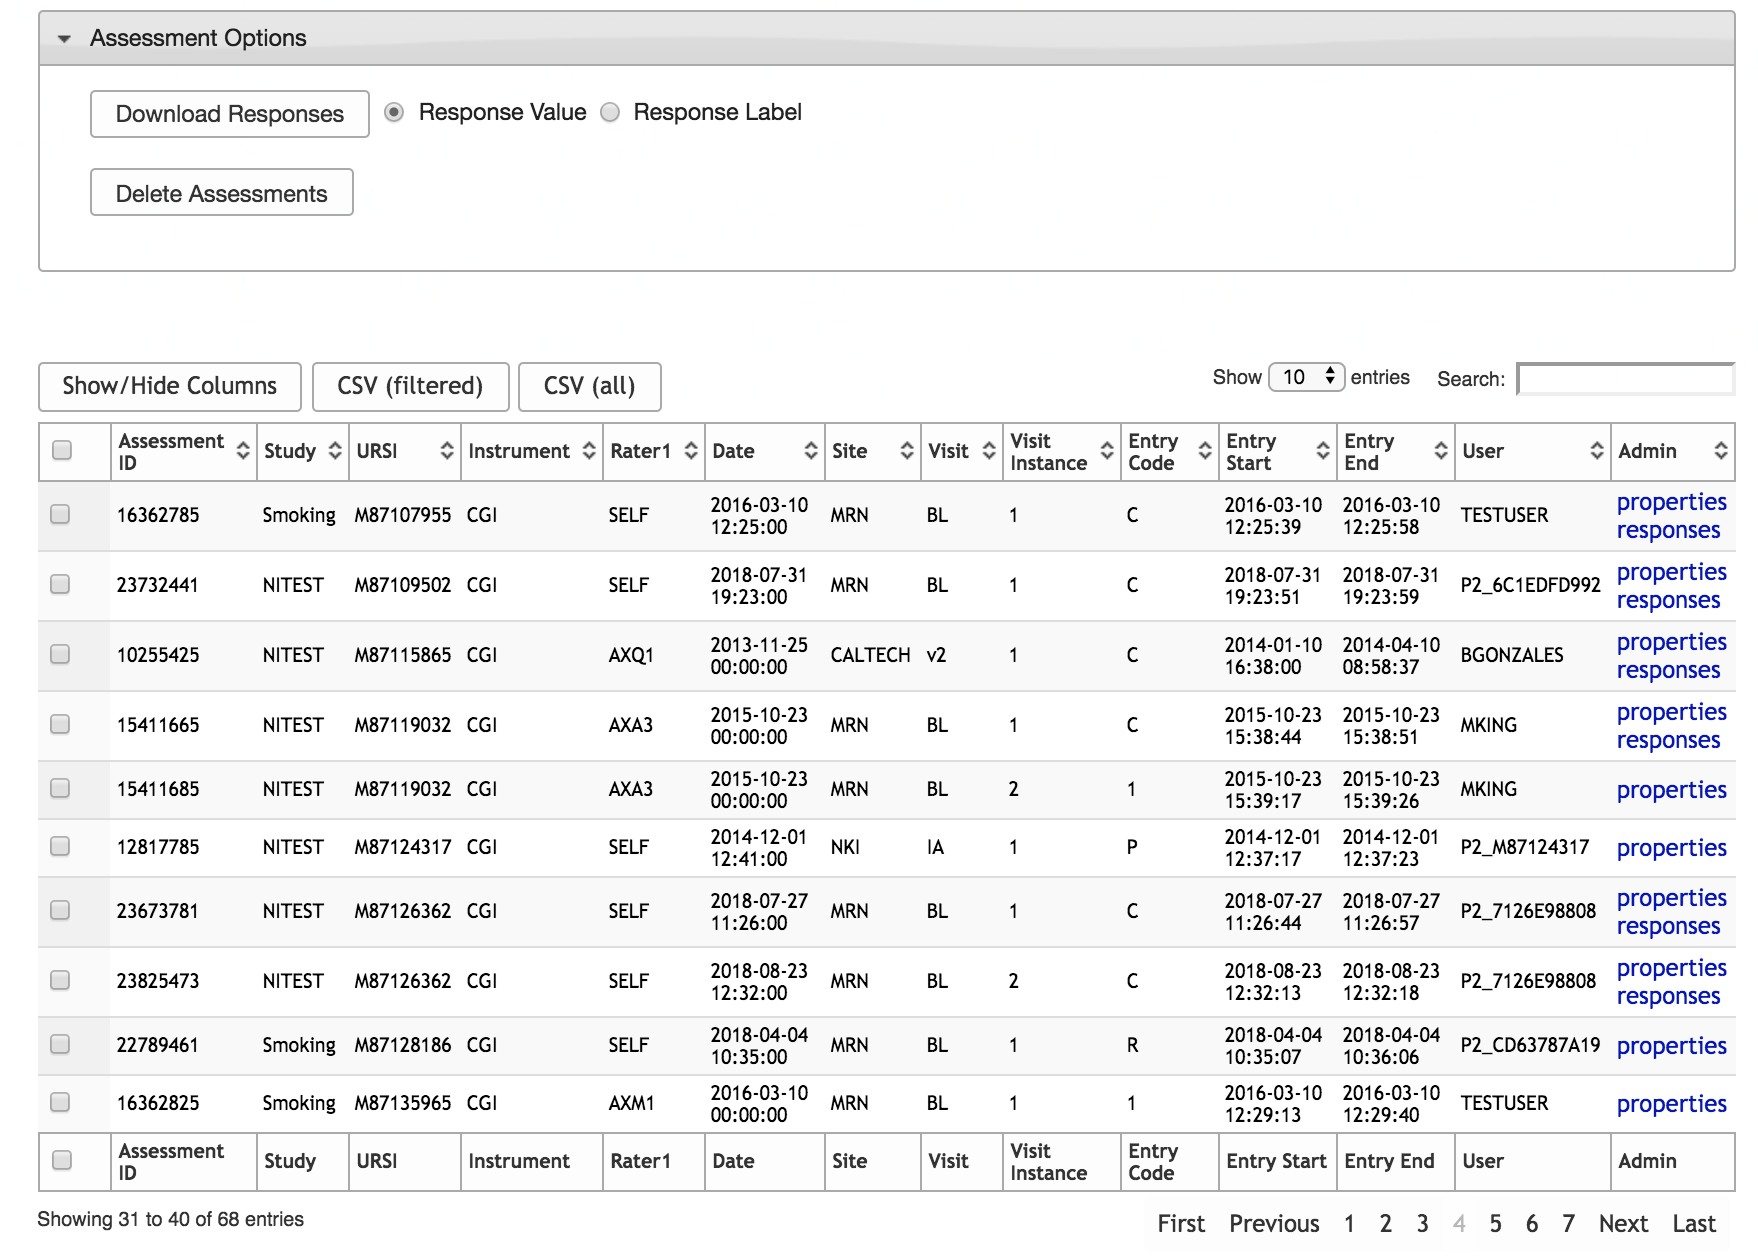Click the Delete Assessments button
Viewport: 1758px width, 1260px height.
221,193
